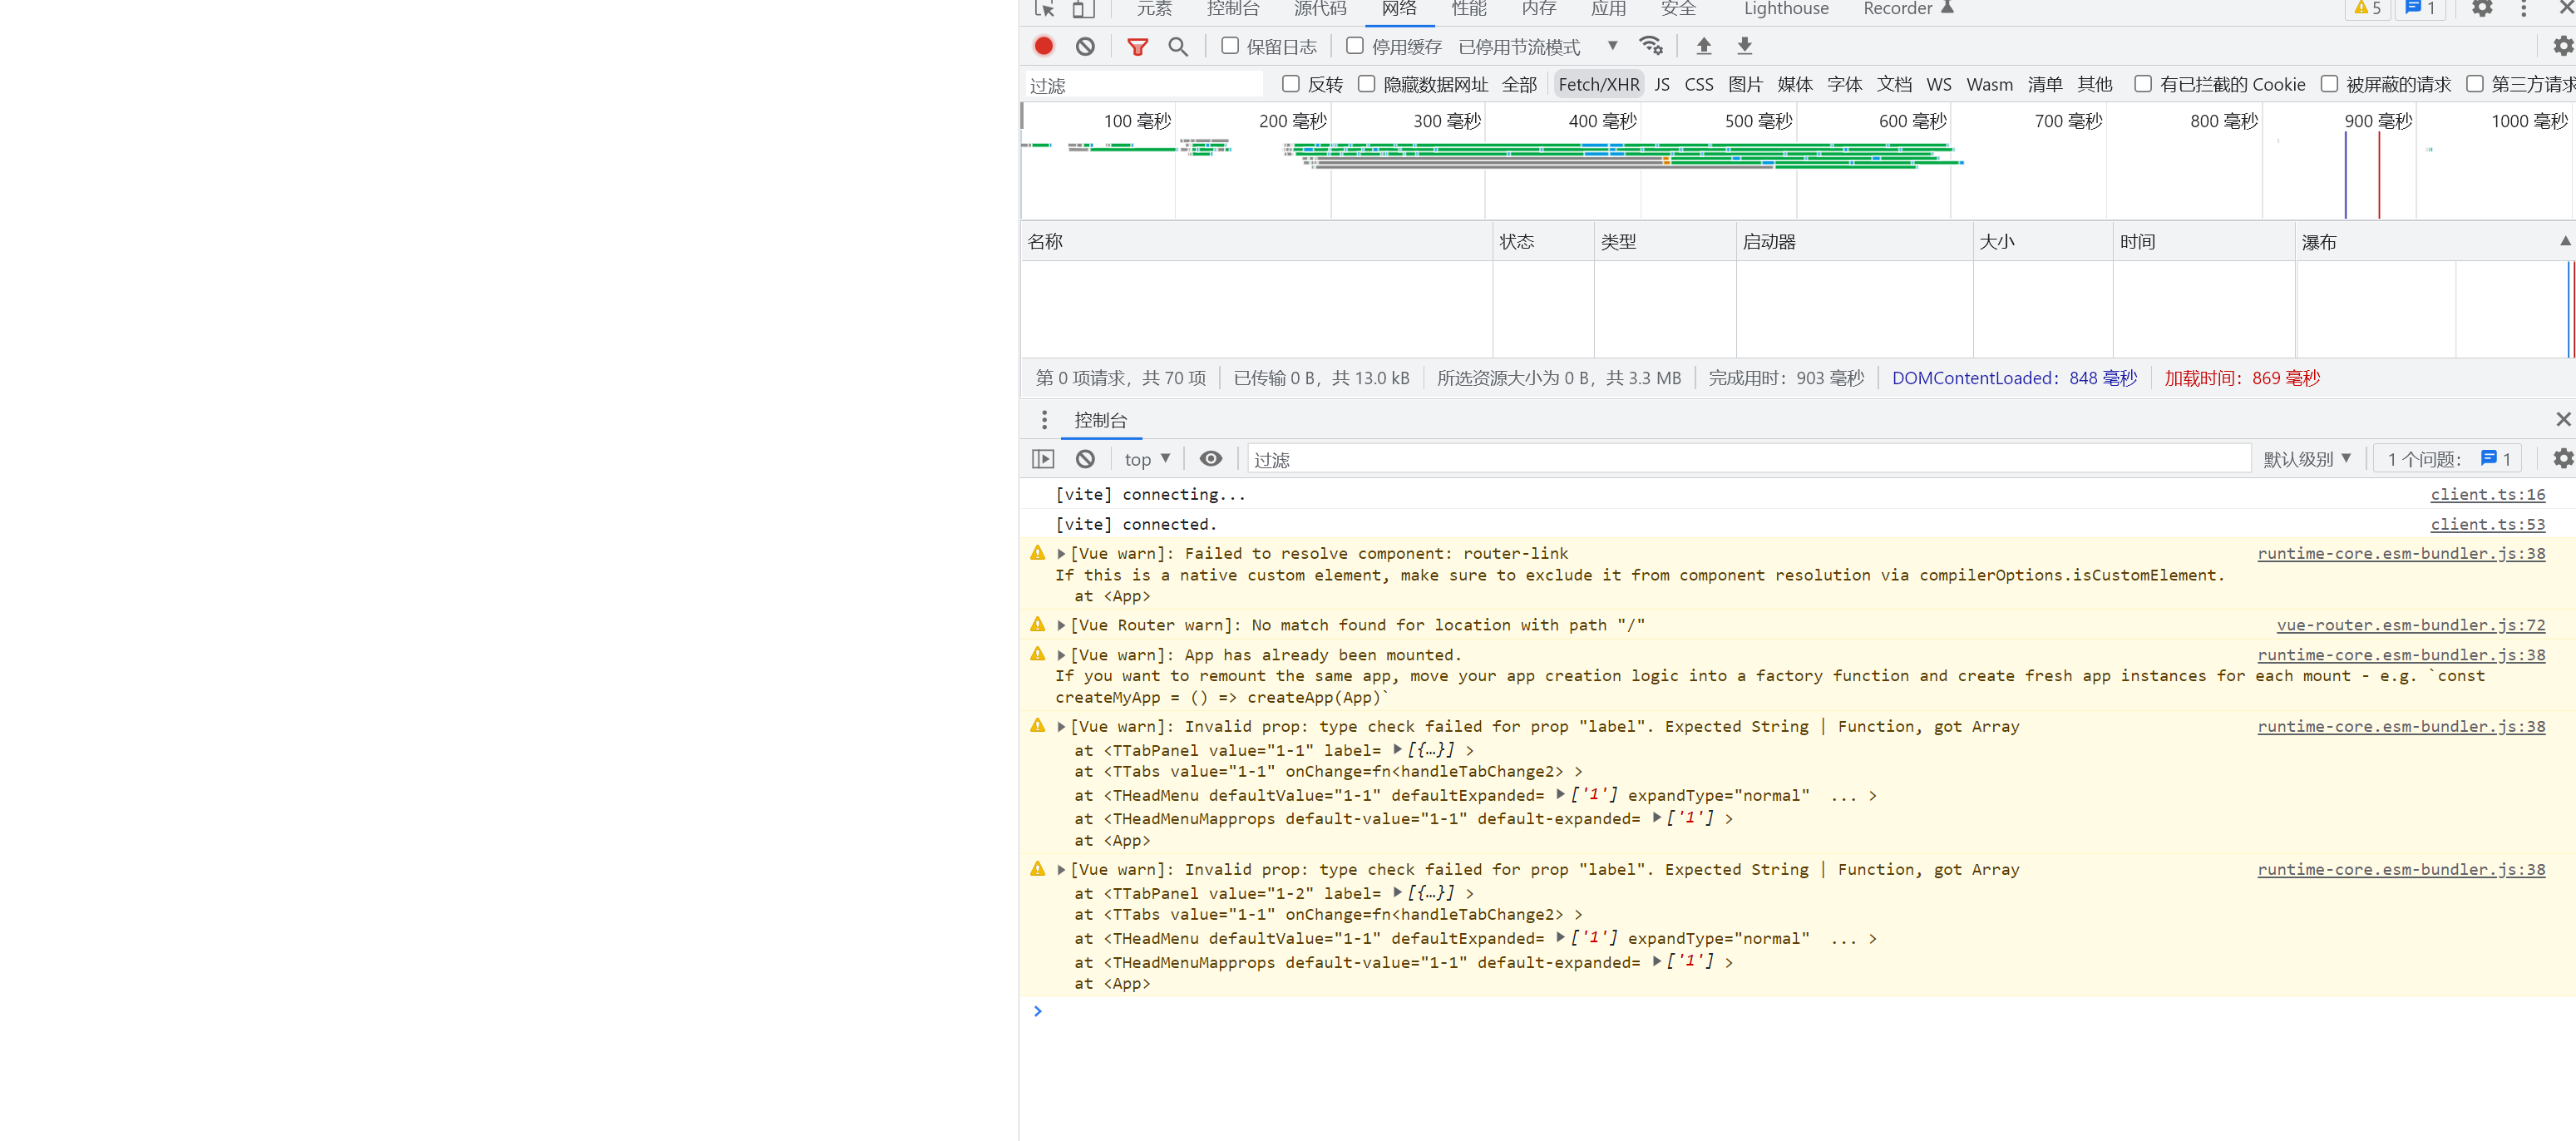2576x1141 pixels.
Task: Clear the console with the ban icon
Action: pyautogui.click(x=1085, y=459)
